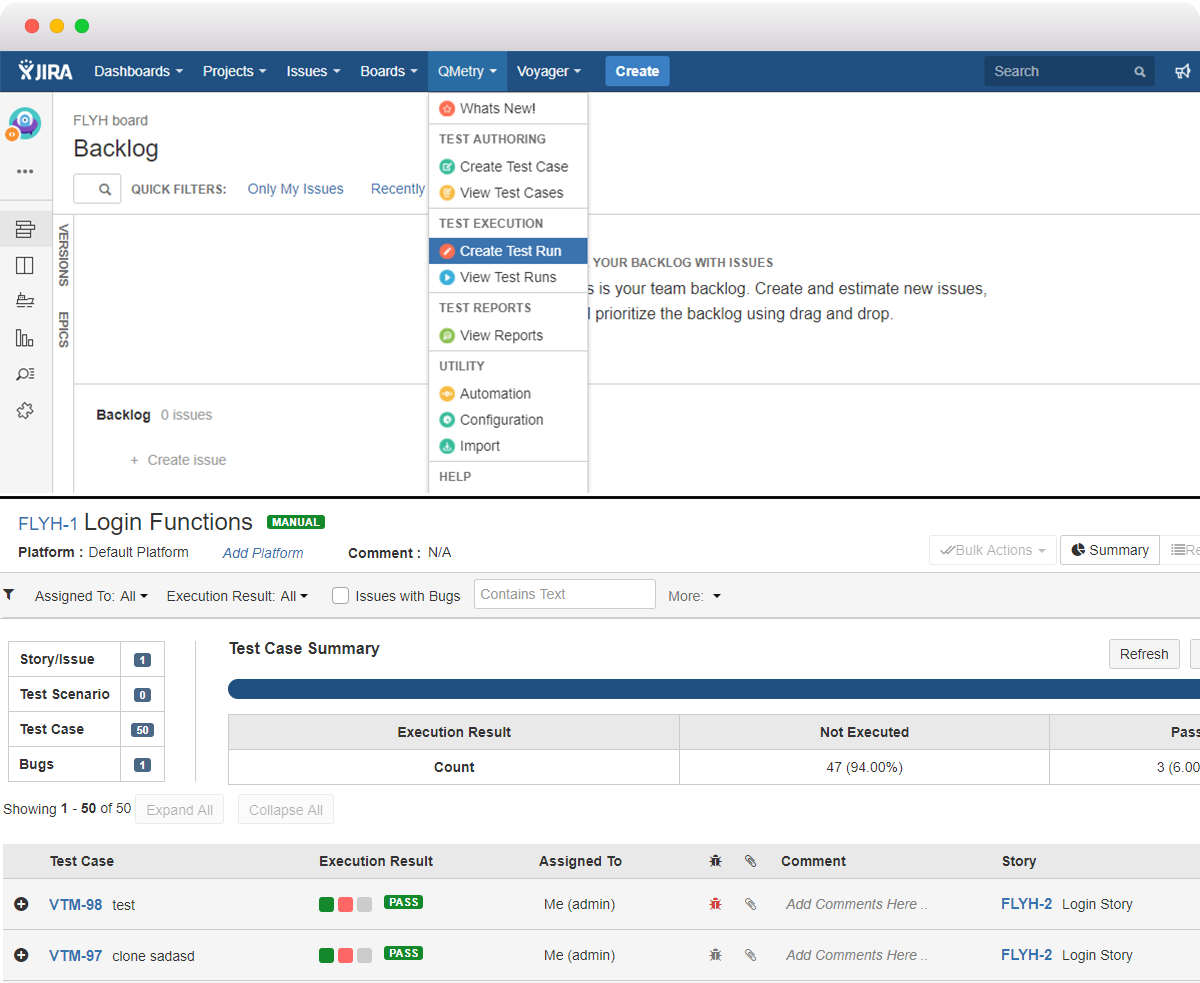Open the Boards dropdown
1200x983 pixels.
389,71
